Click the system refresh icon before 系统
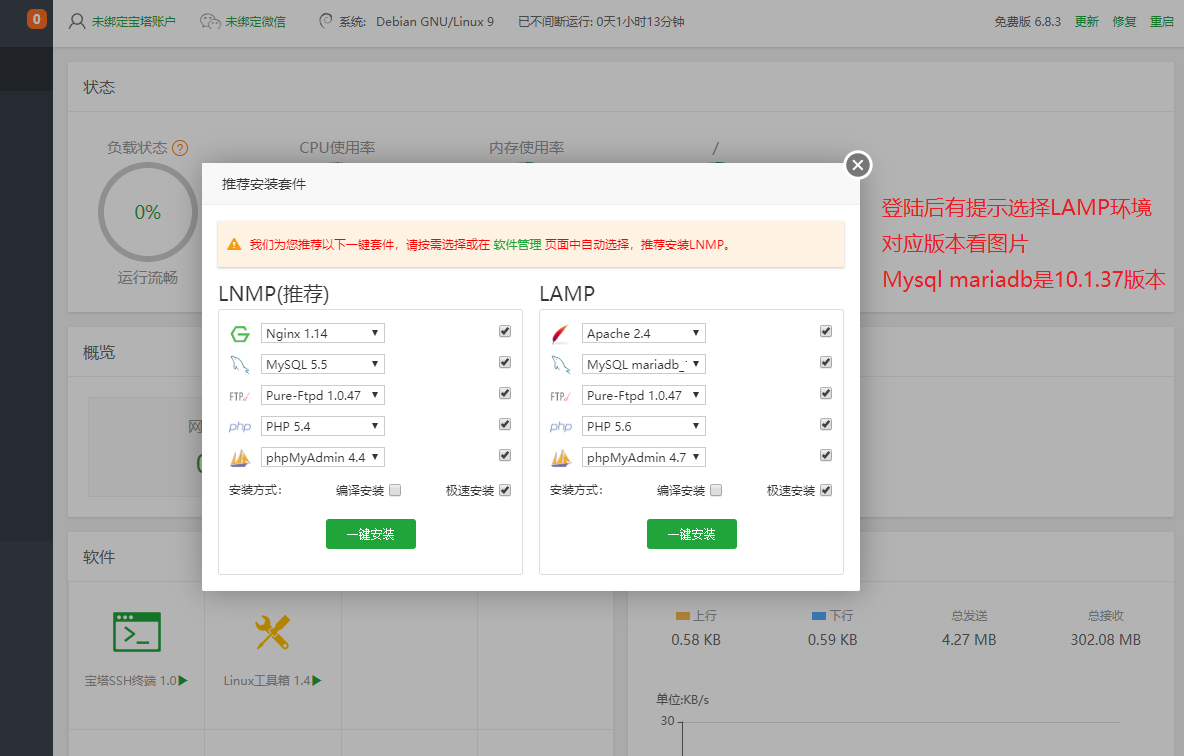 pos(325,21)
